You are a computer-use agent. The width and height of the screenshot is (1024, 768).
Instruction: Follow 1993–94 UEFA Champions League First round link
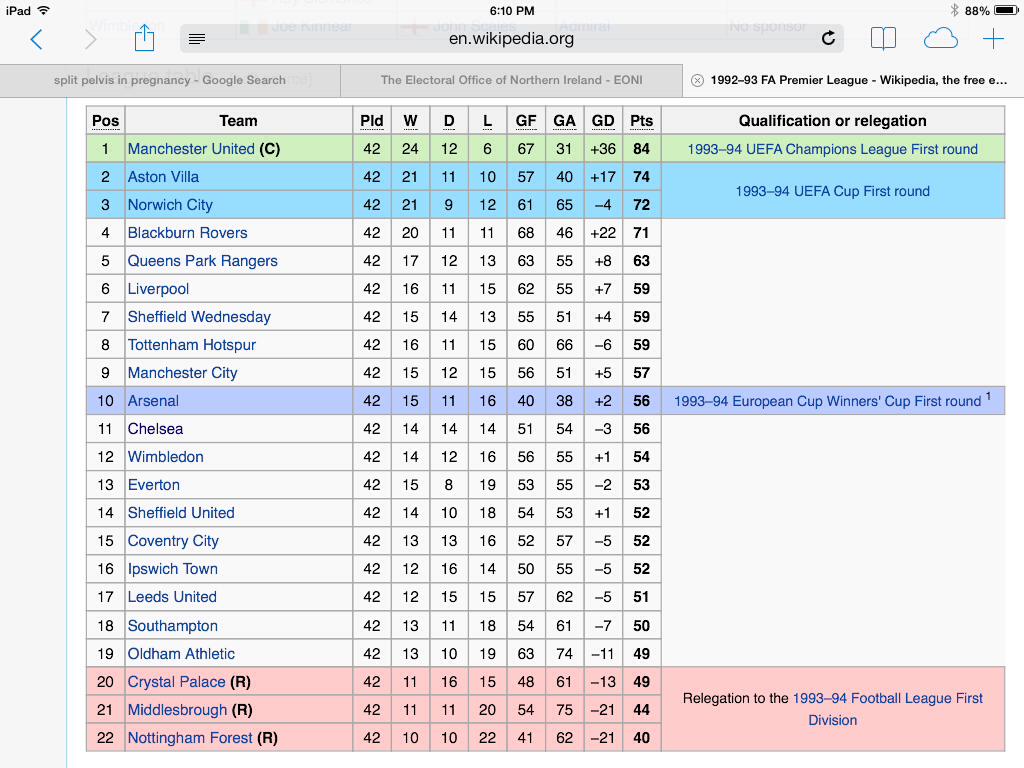point(833,150)
